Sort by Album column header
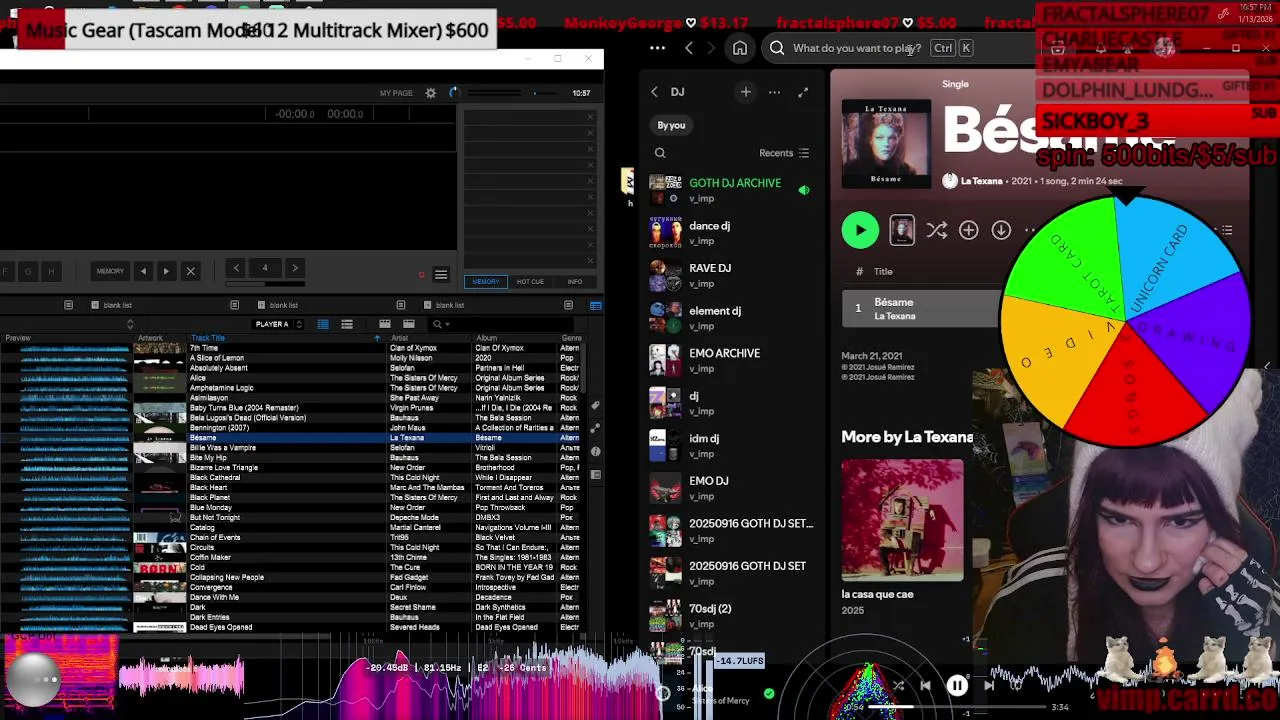This screenshot has height=720, width=1280. pyautogui.click(x=486, y=338)
